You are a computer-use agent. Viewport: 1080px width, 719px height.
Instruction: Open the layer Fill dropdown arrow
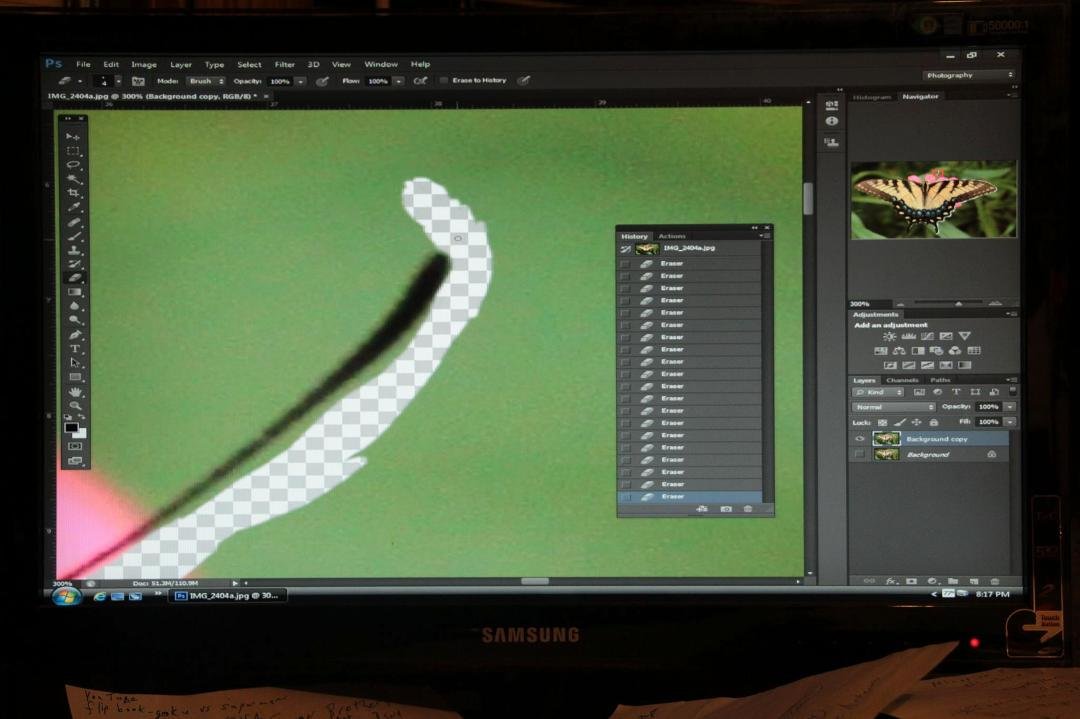[x=1010, y=422]
